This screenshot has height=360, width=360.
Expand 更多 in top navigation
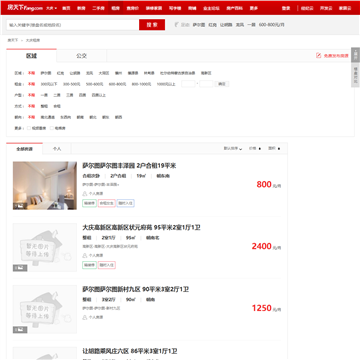click(x=254, y=8)
